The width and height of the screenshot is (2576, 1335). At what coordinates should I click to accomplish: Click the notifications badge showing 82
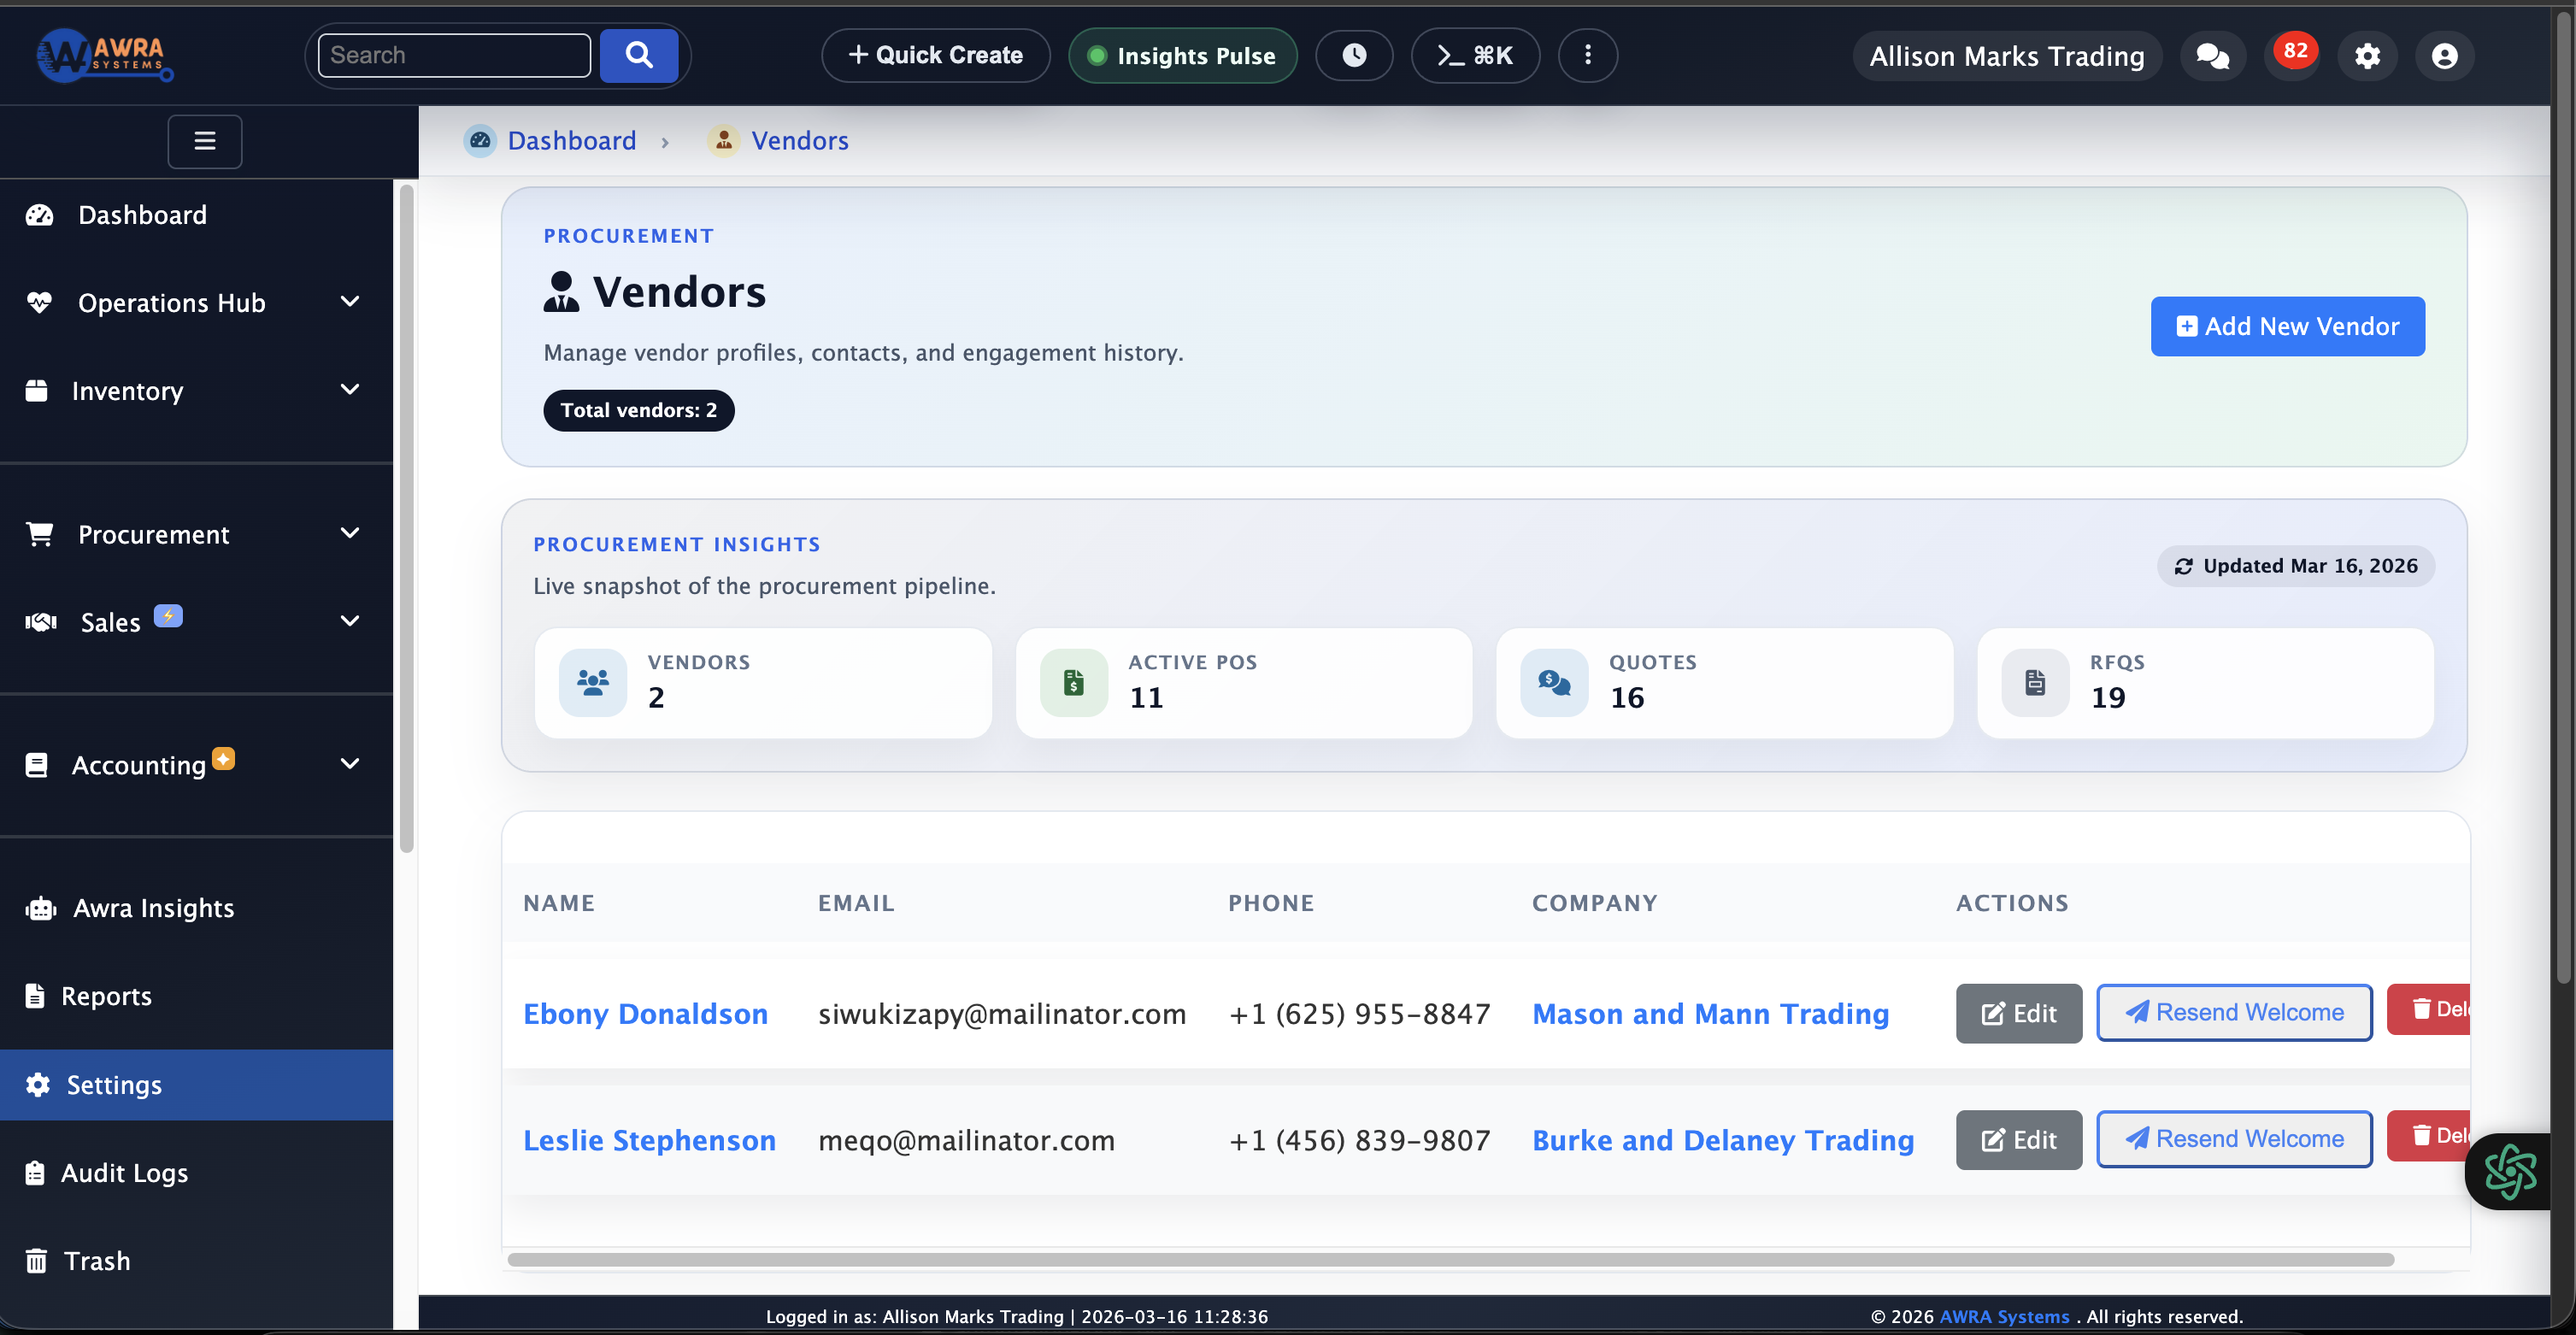click(2293, 51)
